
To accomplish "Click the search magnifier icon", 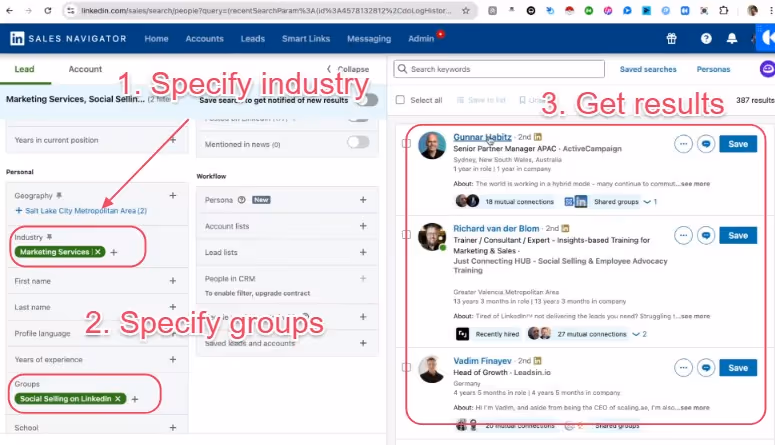I will click(402, 69).
